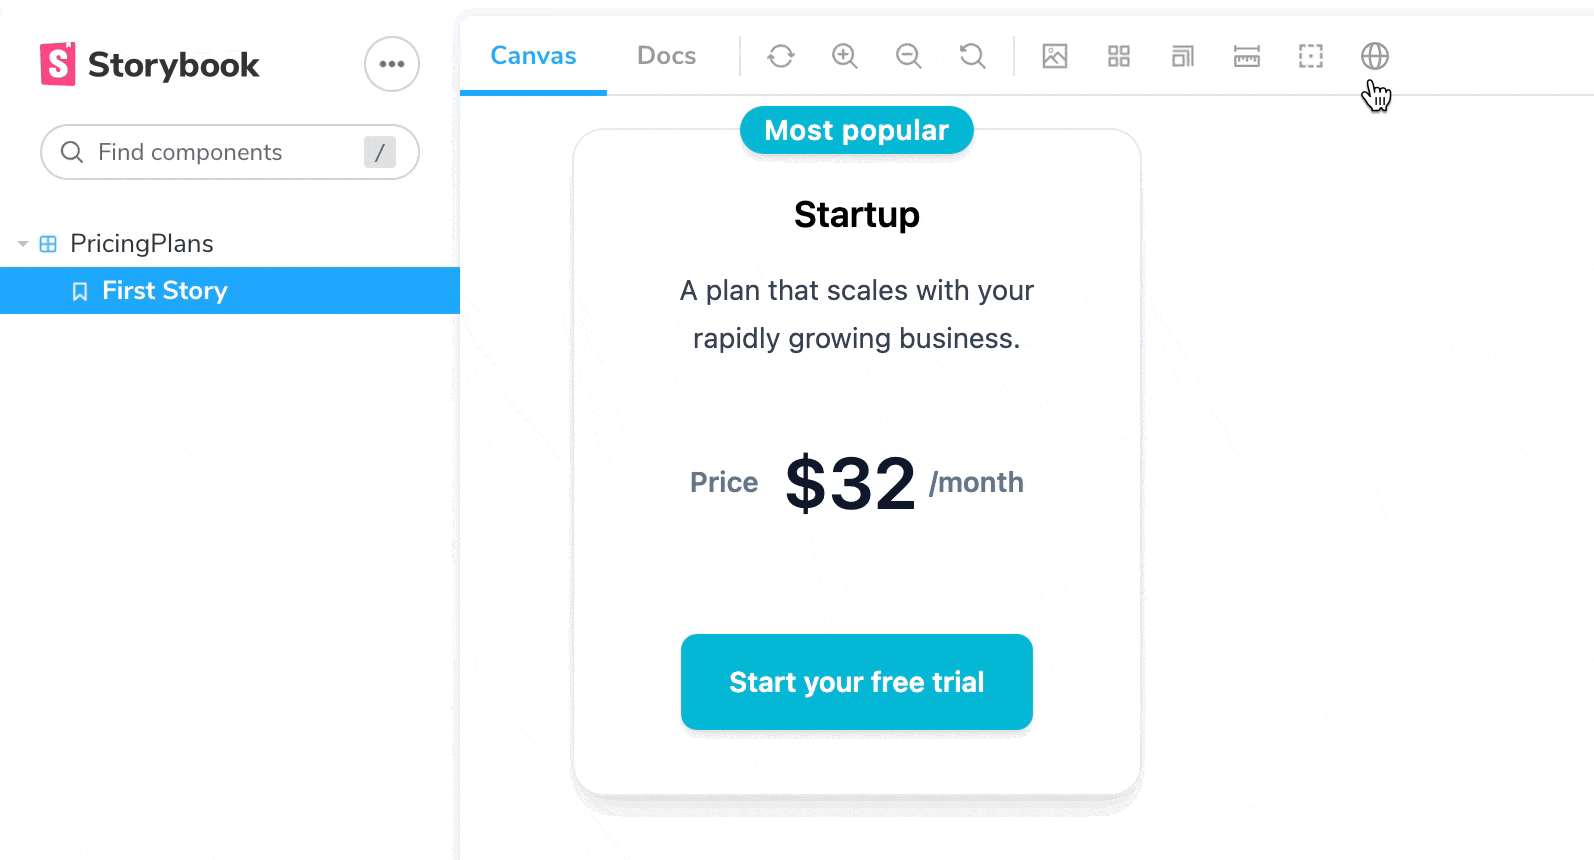Click the Start your free trial button

[x=857, y=682]
